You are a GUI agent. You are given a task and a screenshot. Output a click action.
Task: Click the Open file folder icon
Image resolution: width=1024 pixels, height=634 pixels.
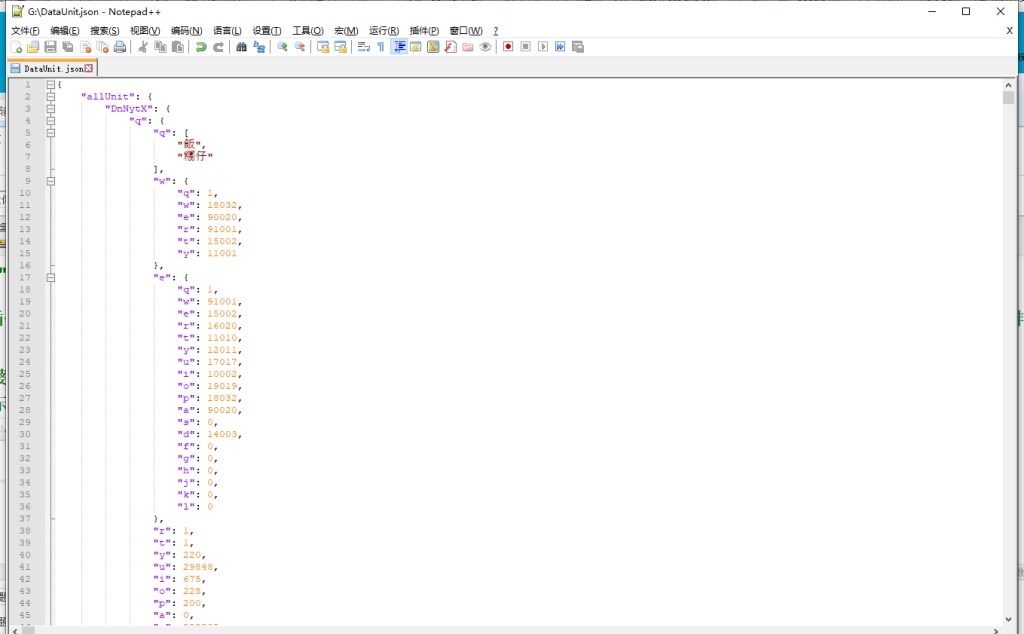click(x=33, y=47)
